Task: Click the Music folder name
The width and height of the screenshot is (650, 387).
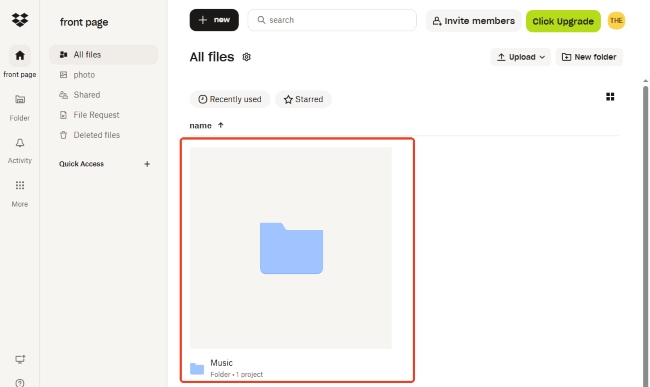Action: point(221,363)
